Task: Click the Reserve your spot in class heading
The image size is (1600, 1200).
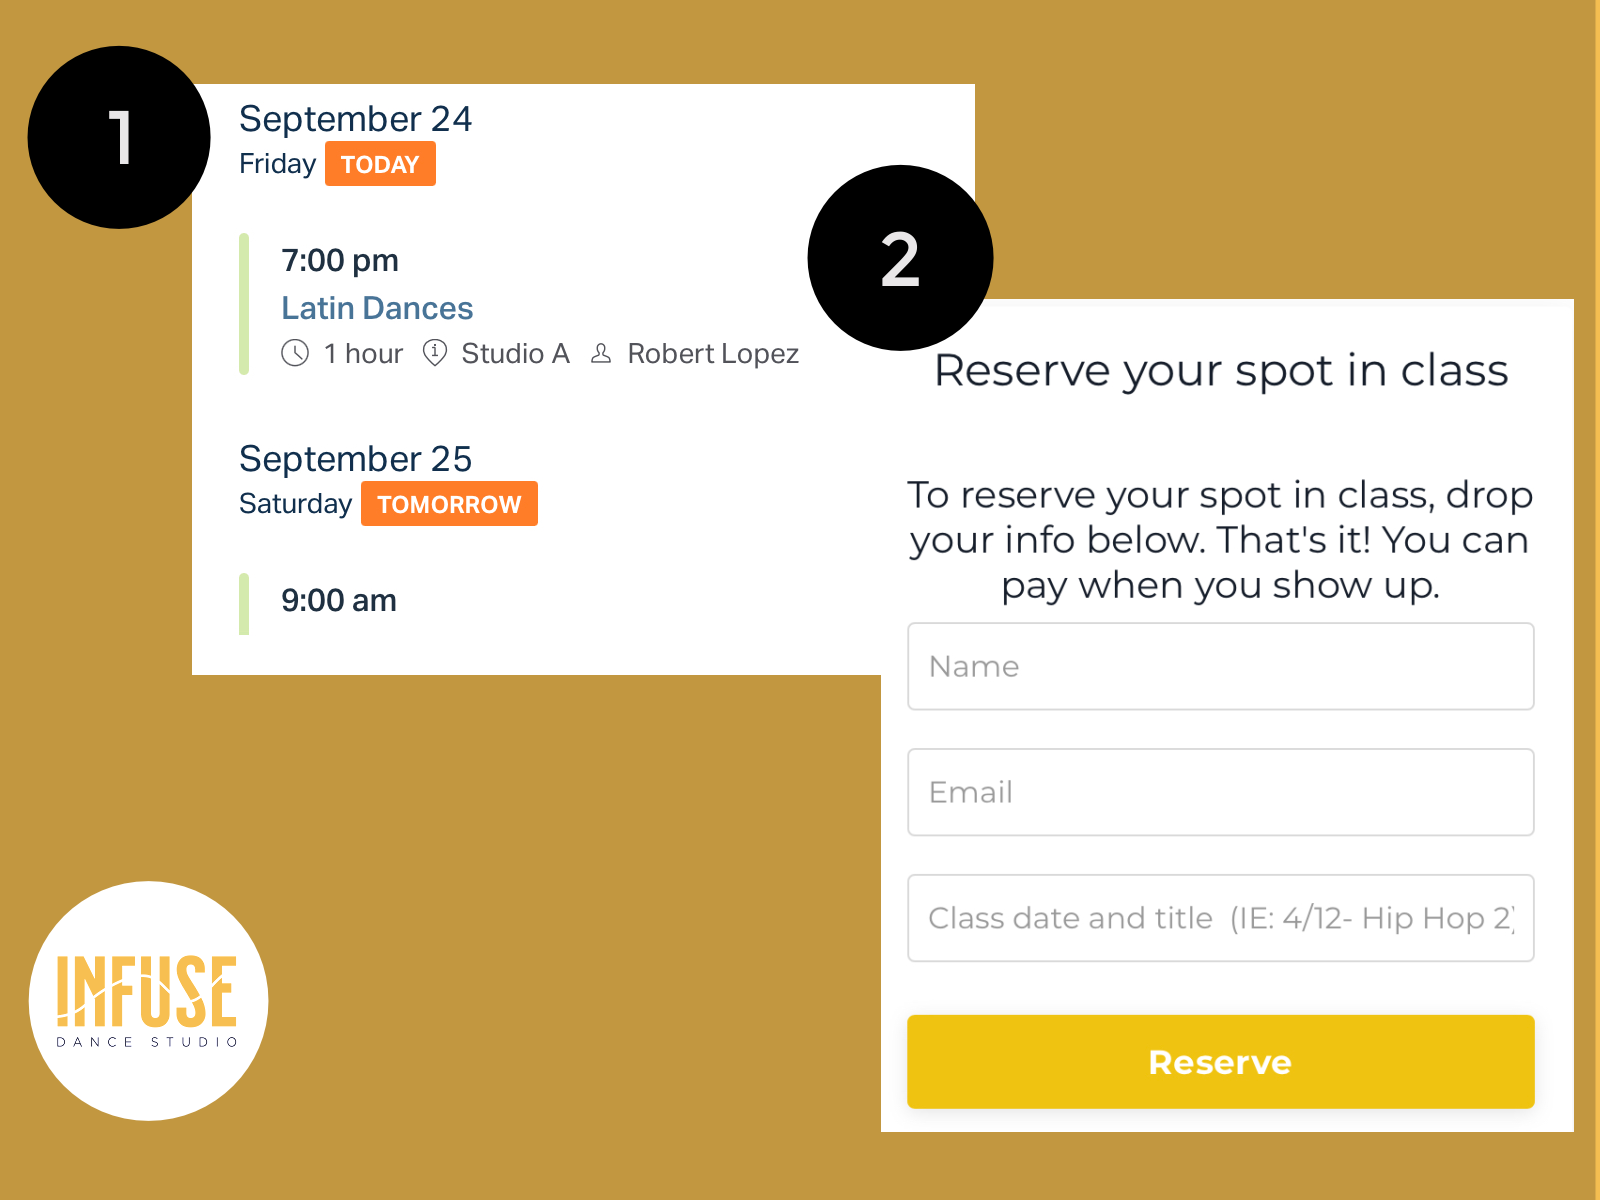Action: pyautogui.click(x=1220, y=371)
